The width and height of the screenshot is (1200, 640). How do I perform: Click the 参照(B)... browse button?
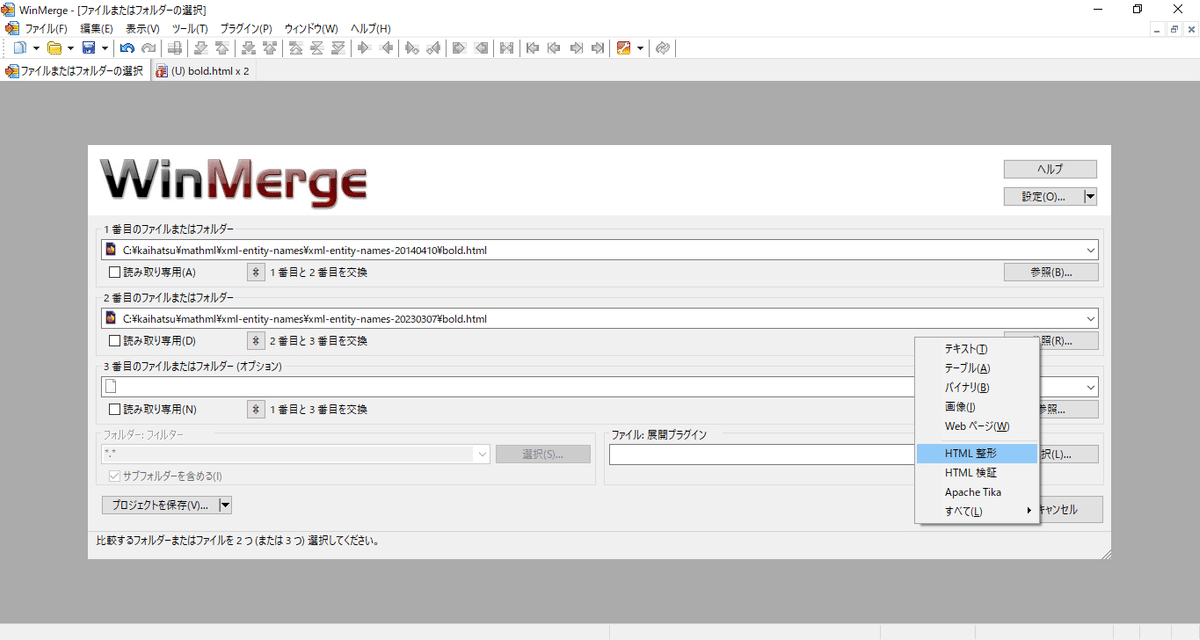point(1051,272)
